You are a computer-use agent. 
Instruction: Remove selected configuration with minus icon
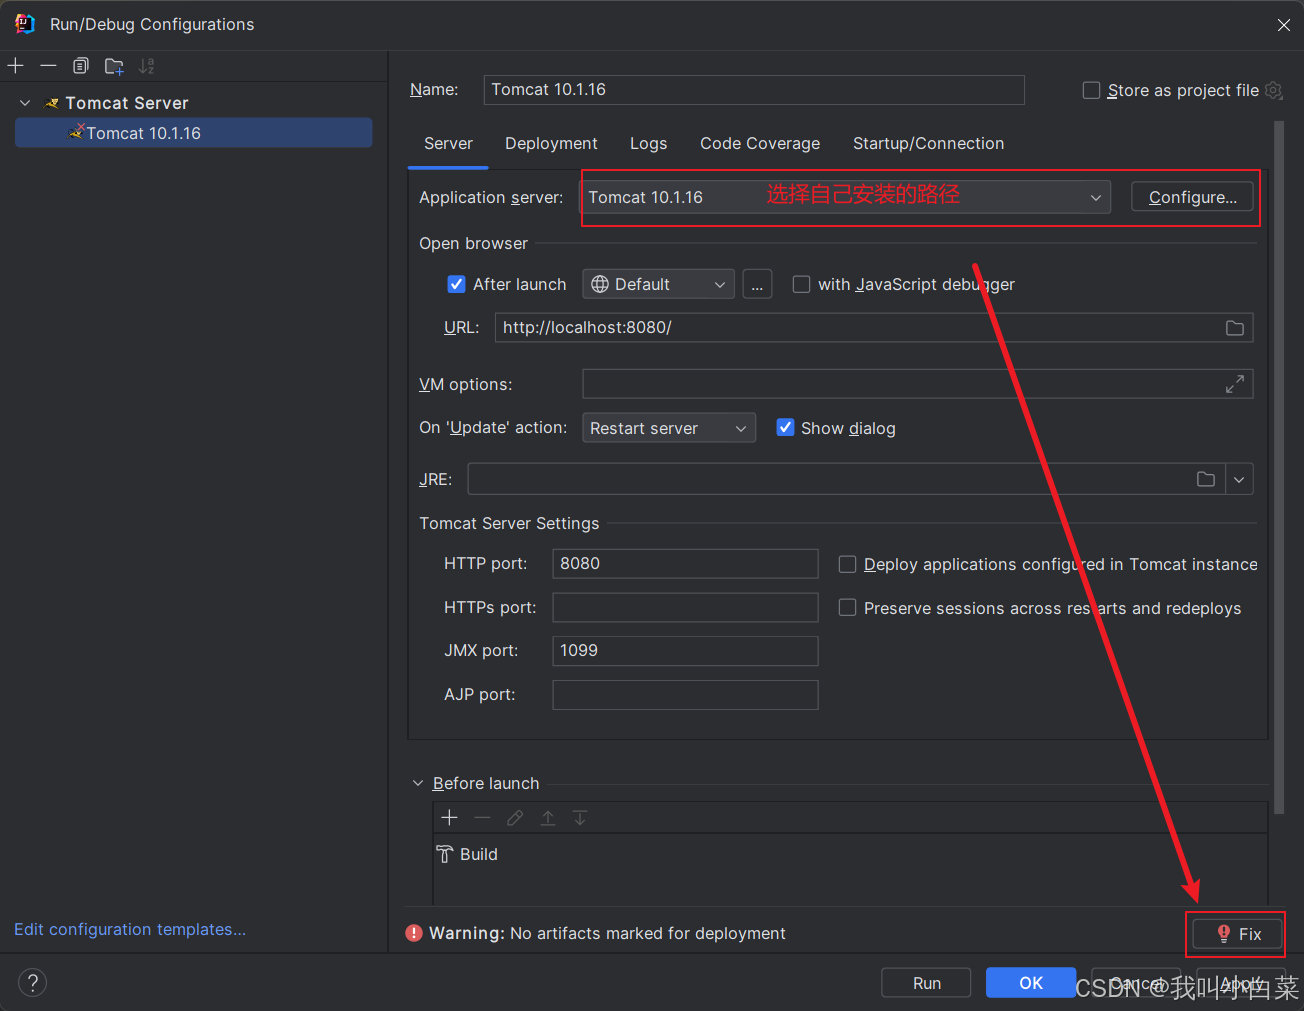point(48,66)
